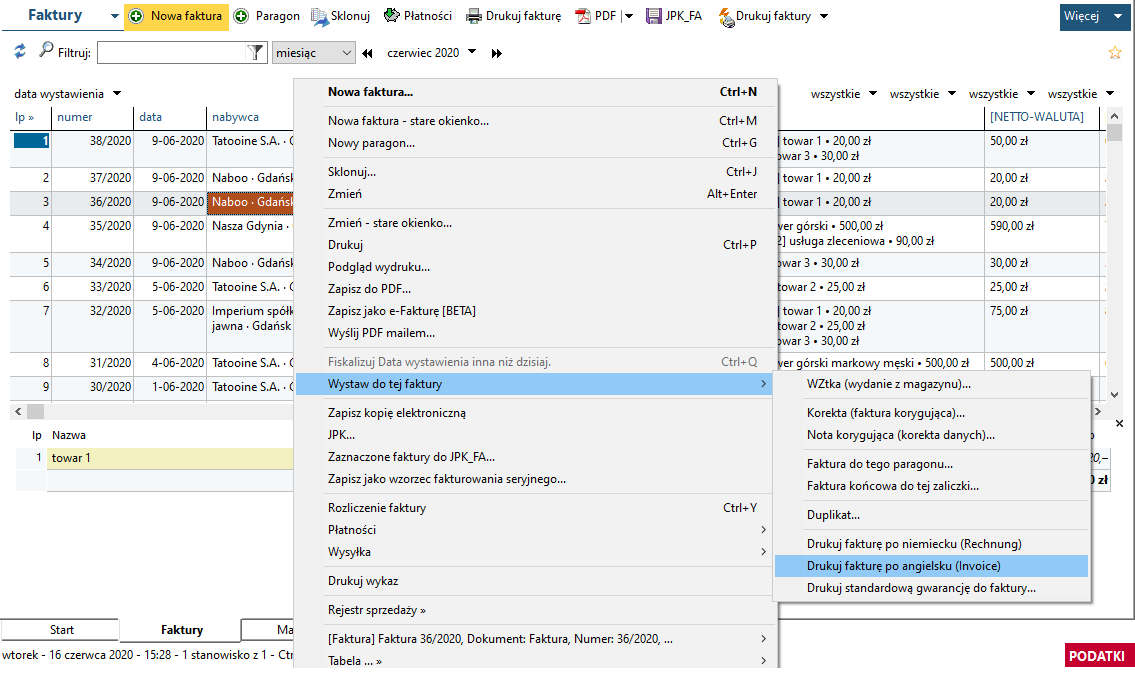Select Duplikat... in the submenu

pos(932,515)
